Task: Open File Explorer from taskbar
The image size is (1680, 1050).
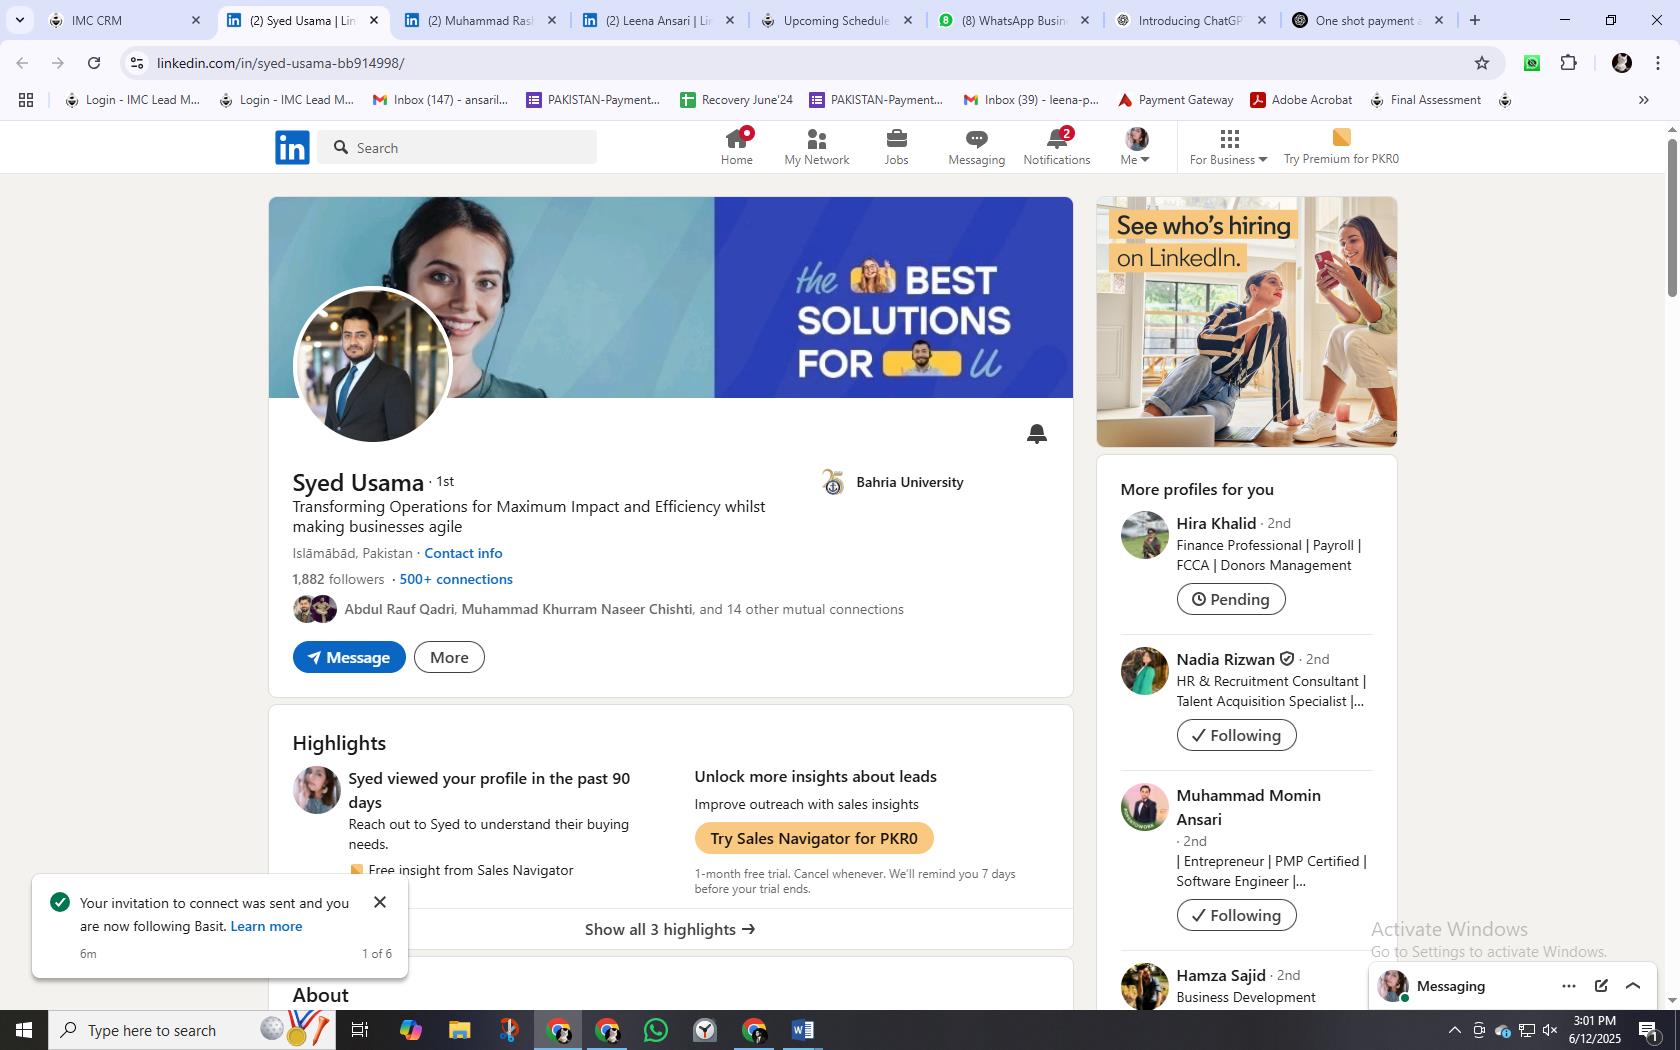Action: pyautogui.click(x=459, y=1030)
